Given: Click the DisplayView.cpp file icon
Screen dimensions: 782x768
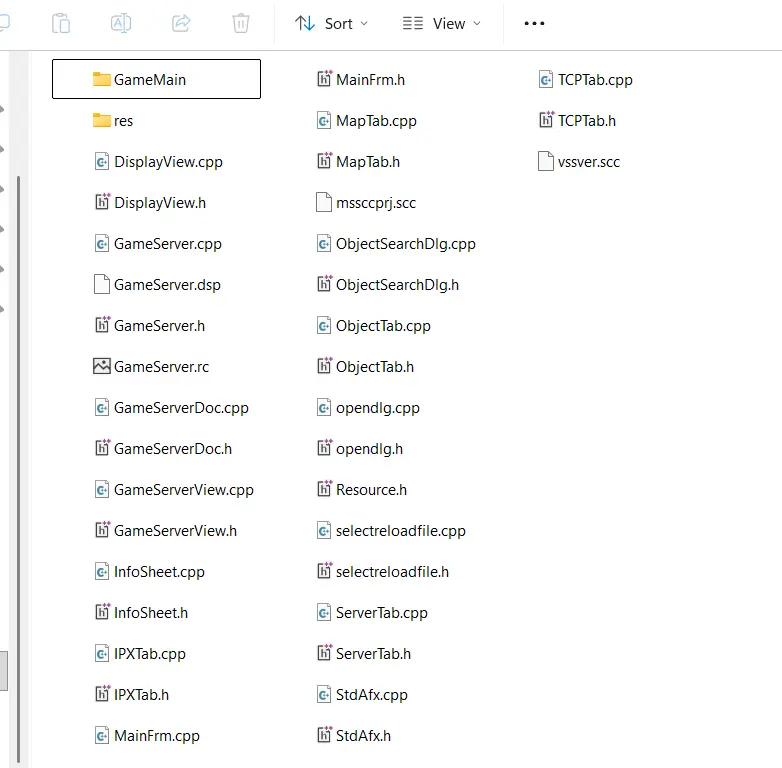Looking at the screenshot, I should pos(102,162).
